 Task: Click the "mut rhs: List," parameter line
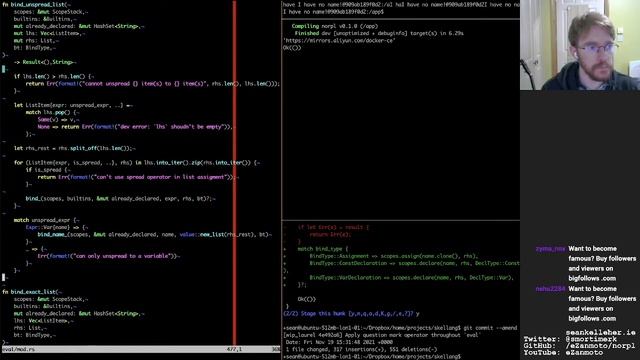(x=36, y=40)
